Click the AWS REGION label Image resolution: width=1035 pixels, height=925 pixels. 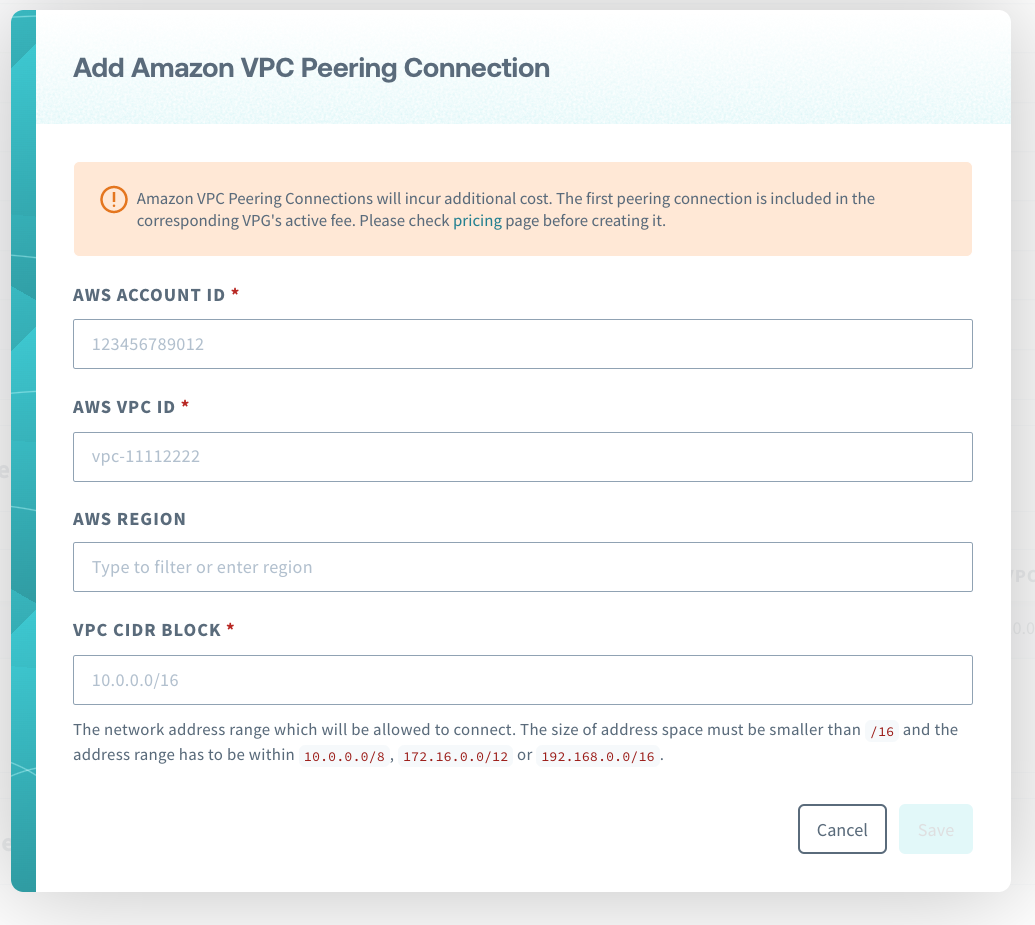pyautogui.click(x=129, y=519)
